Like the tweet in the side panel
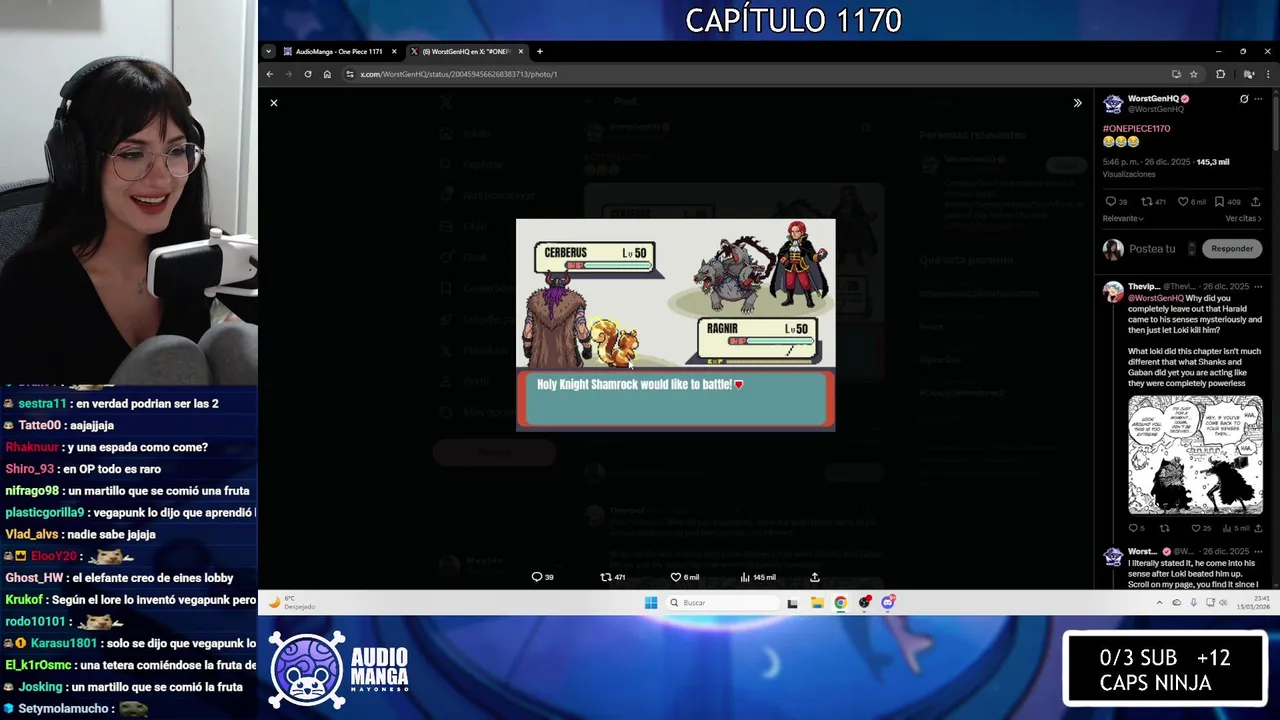This screenshot has width=1280, height=720. pyautogui.click(x=1191, y=202)
